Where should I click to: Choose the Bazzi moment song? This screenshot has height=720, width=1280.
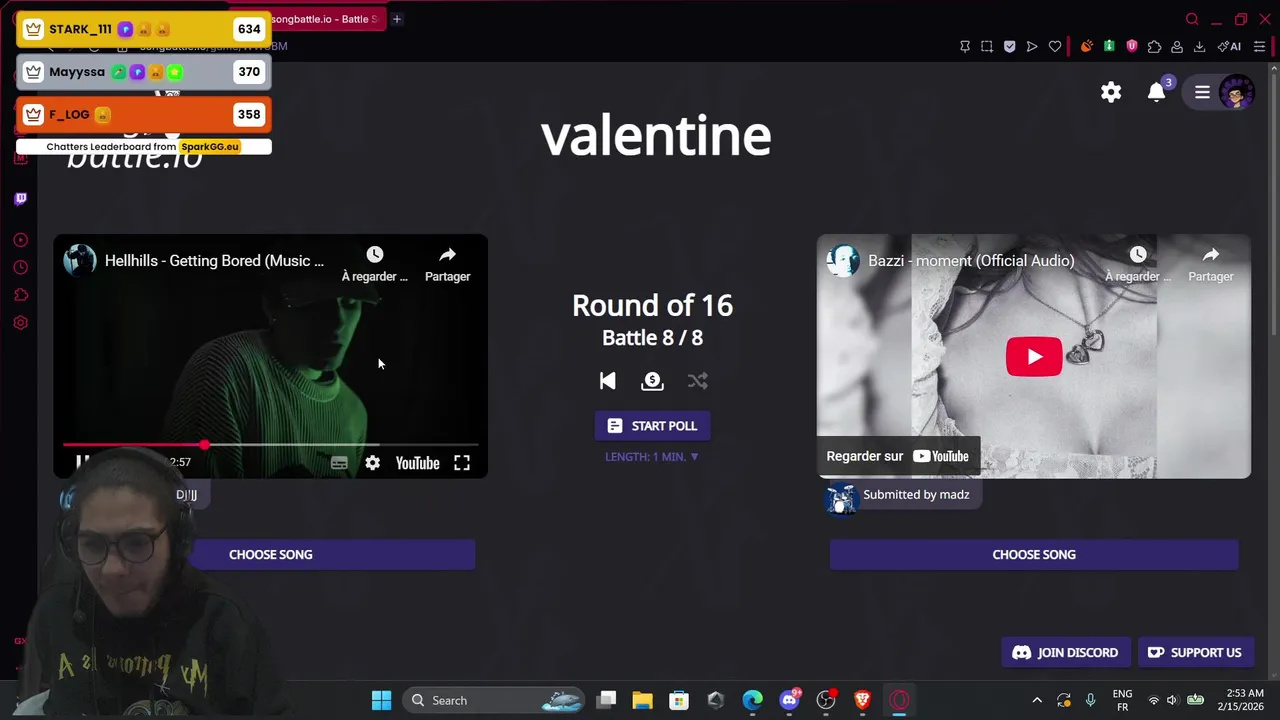click(1034, 554)
